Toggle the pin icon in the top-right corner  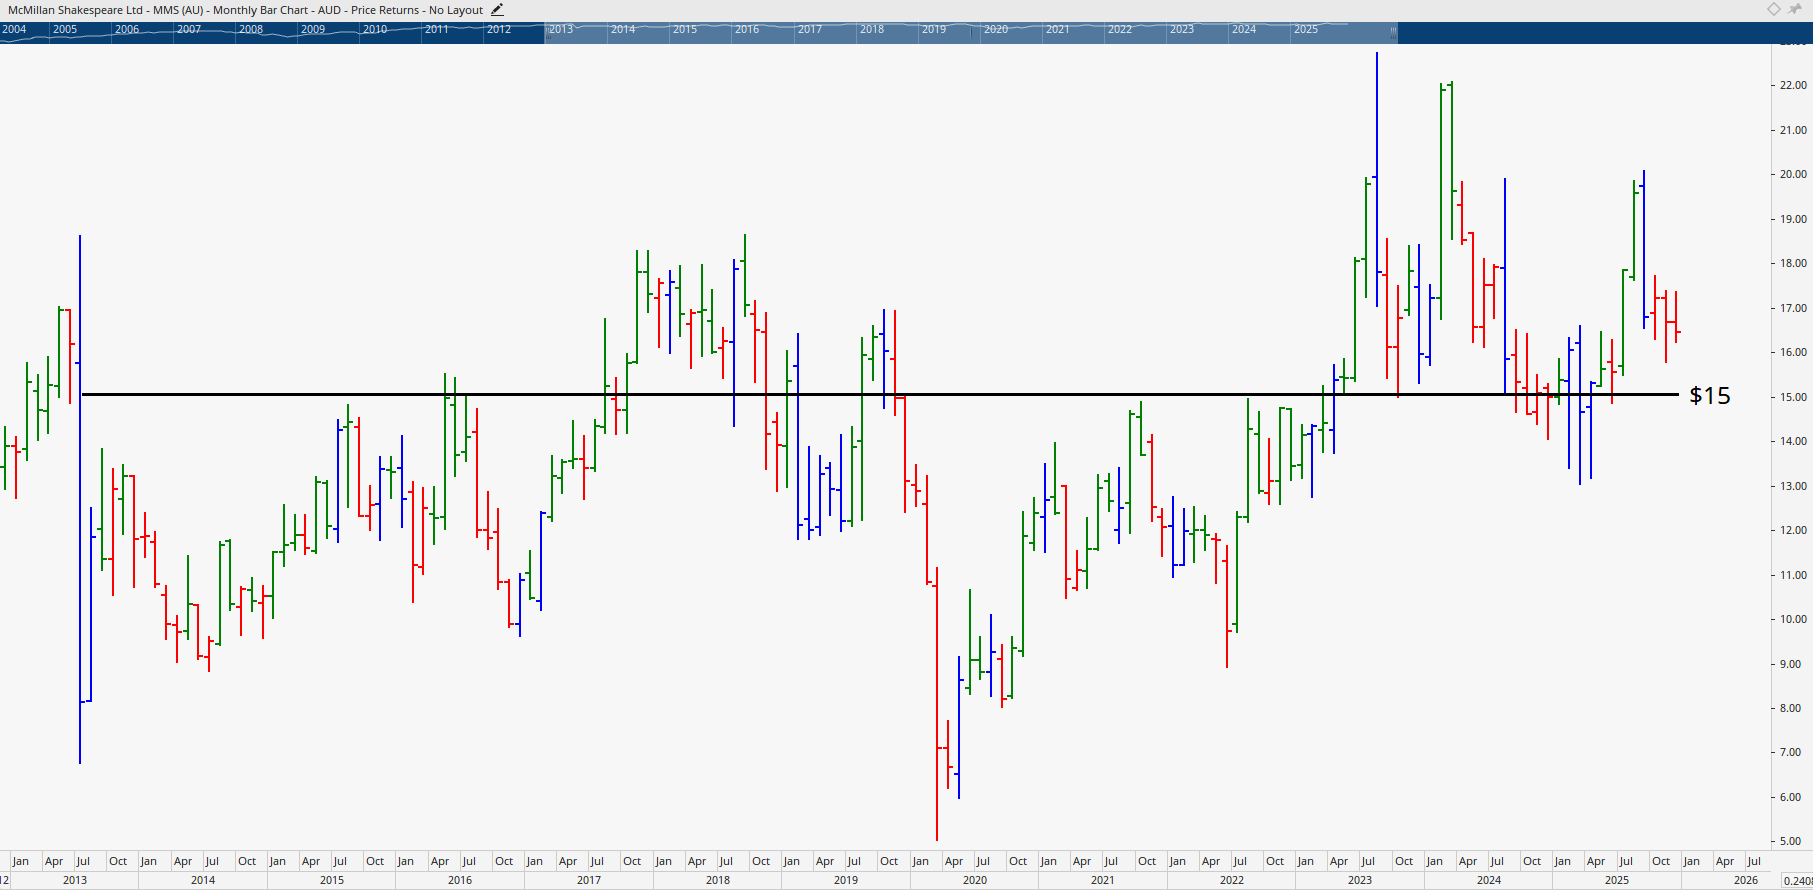tap(1795, 9)
